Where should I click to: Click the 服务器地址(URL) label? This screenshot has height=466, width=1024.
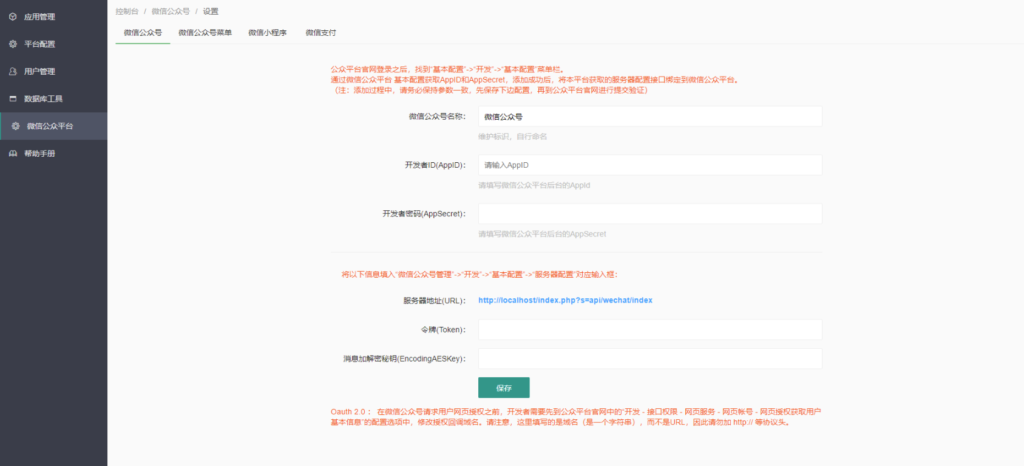(434, 300)
